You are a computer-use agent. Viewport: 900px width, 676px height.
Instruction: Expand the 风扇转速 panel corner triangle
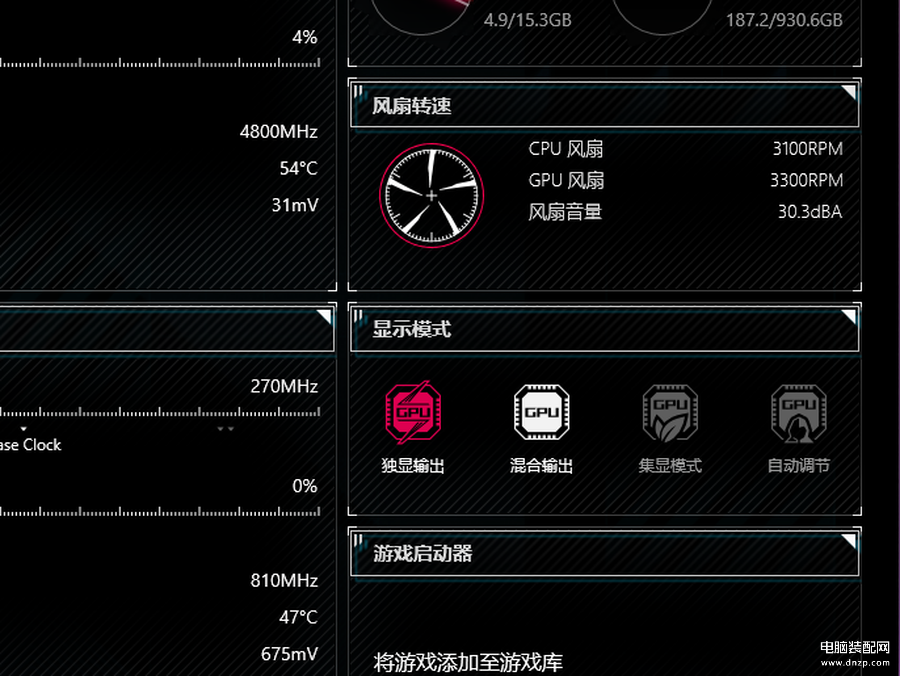tap(849, 92)
